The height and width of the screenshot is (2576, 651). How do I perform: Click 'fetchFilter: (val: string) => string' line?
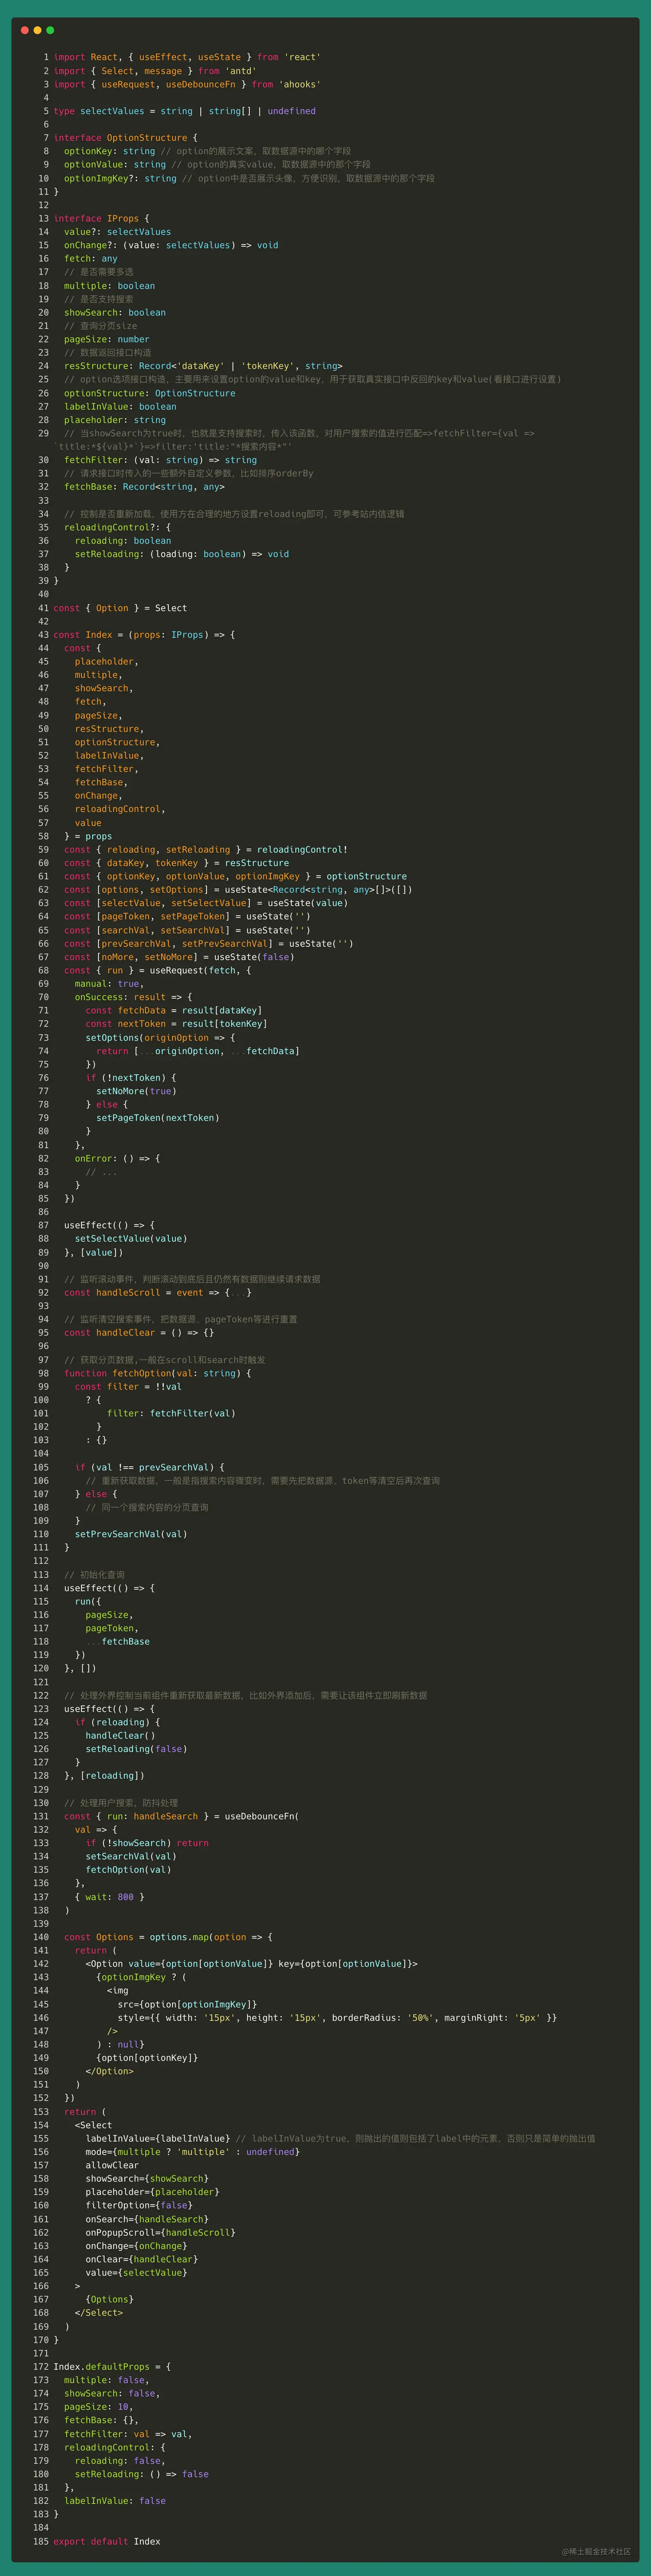click(x=160, y=460)
